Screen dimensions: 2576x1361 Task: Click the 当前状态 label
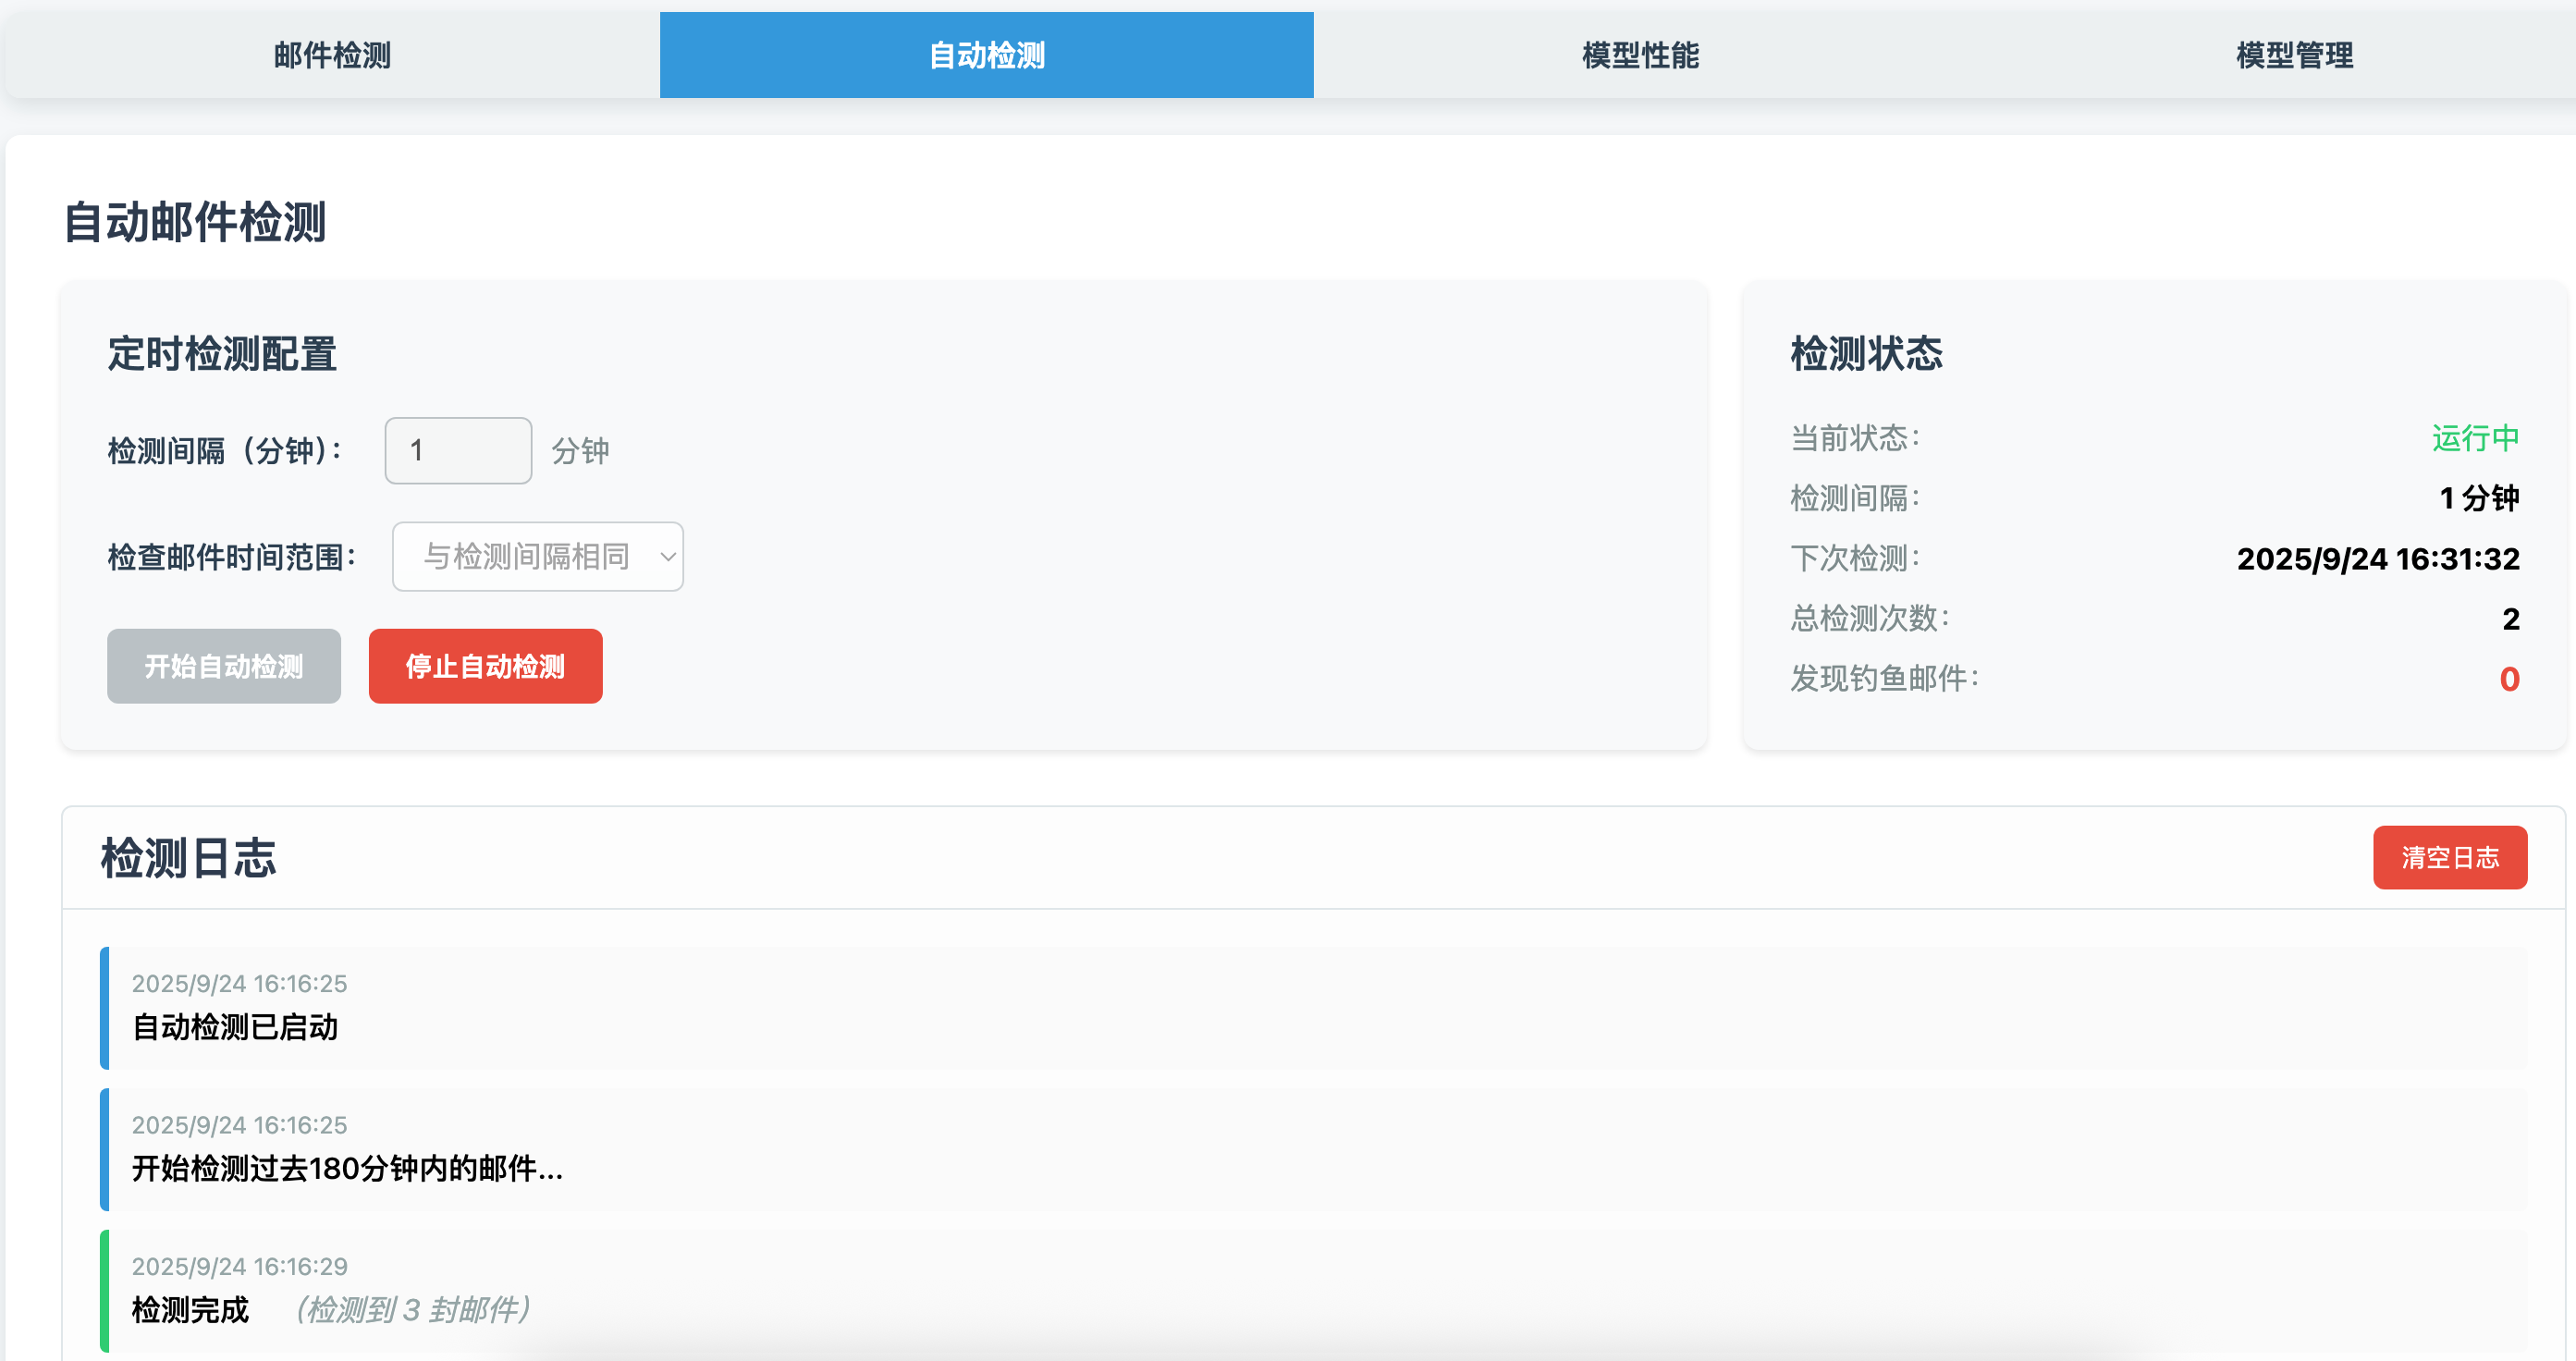tap(1855, 438)
